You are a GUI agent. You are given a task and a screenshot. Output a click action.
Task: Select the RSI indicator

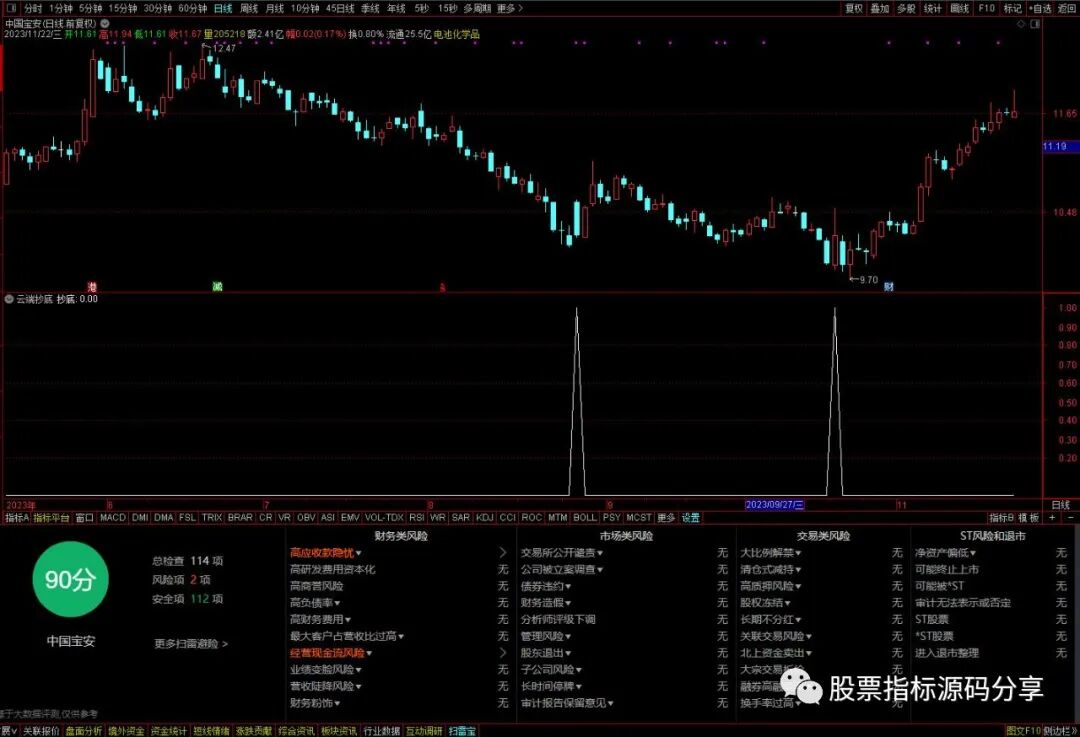click(x=417, y=517)
